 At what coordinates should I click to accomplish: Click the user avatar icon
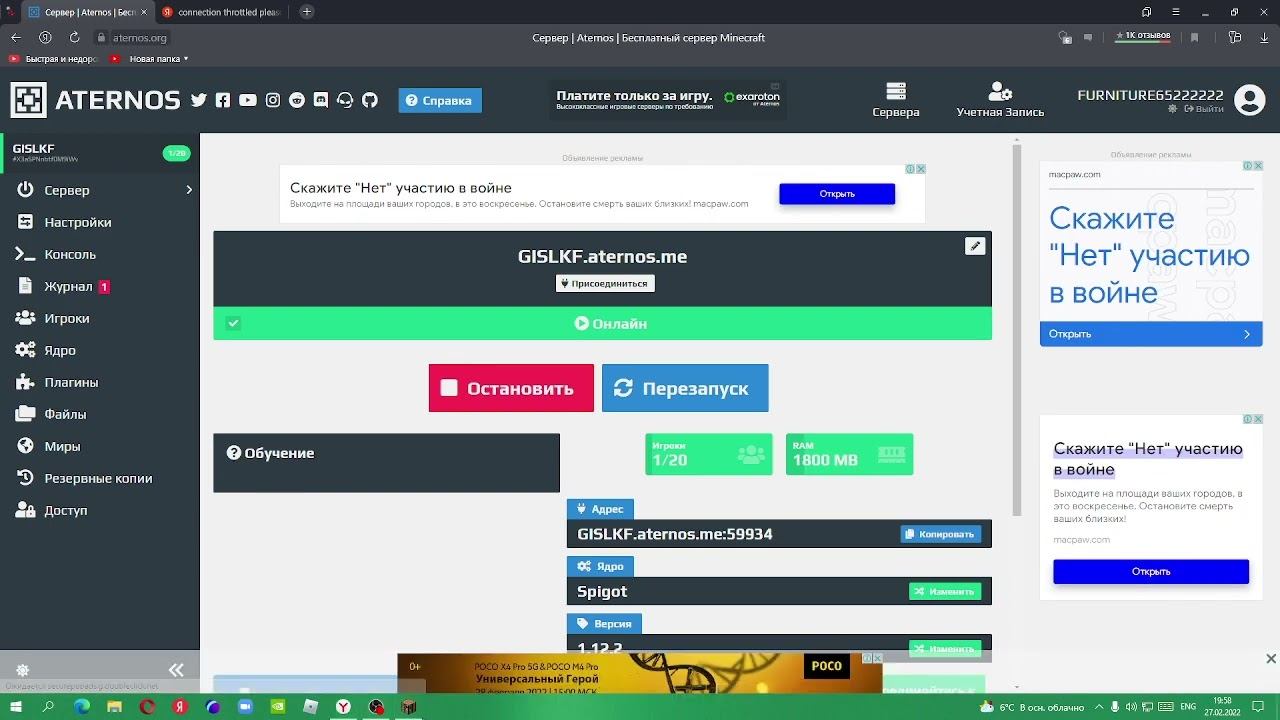pos(1250,100)
